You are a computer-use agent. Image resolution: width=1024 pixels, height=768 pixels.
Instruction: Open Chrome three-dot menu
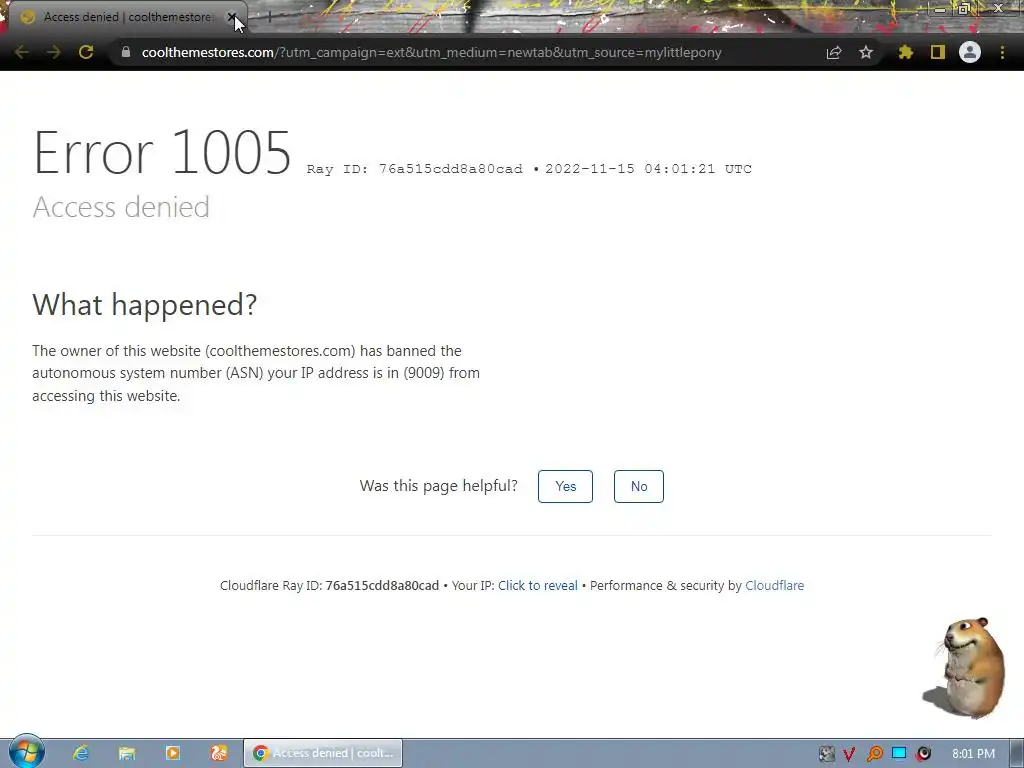[x=1002, y=52]
